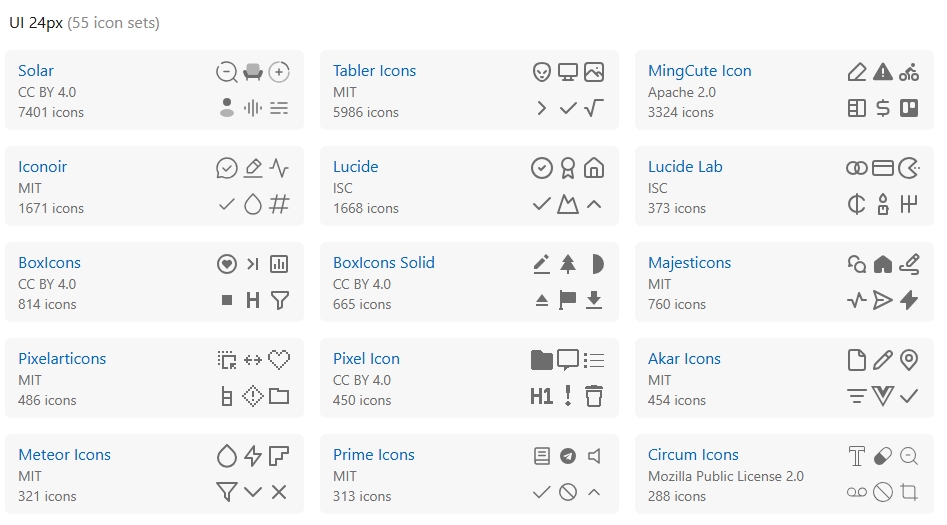This screenshot has width=947, height=525.
Task: Click the armchair icon in Solar set
Action: point(253,72)
